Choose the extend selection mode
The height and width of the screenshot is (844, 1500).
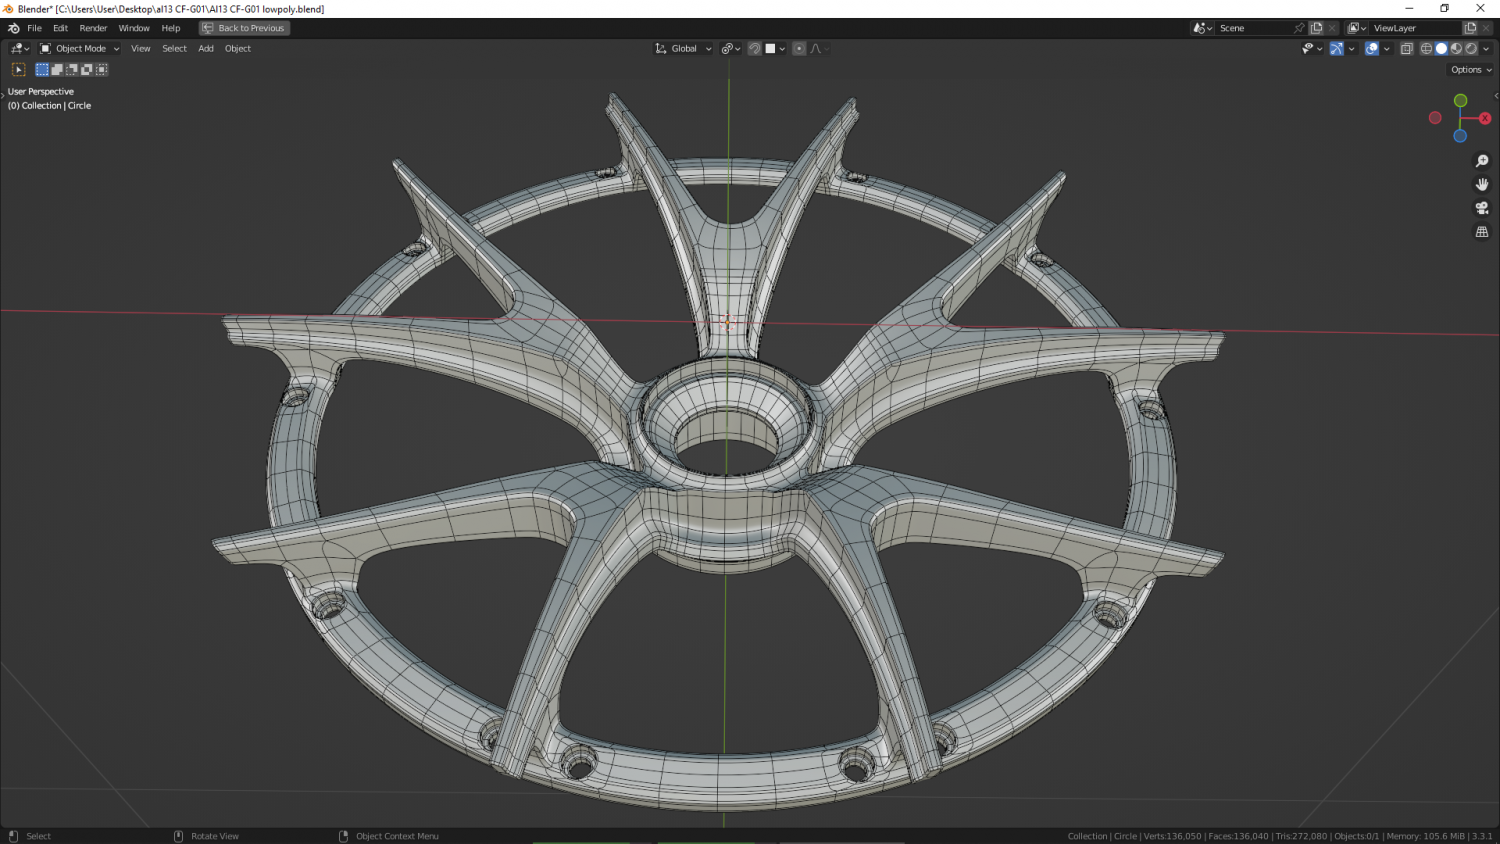tap(57, 70)
